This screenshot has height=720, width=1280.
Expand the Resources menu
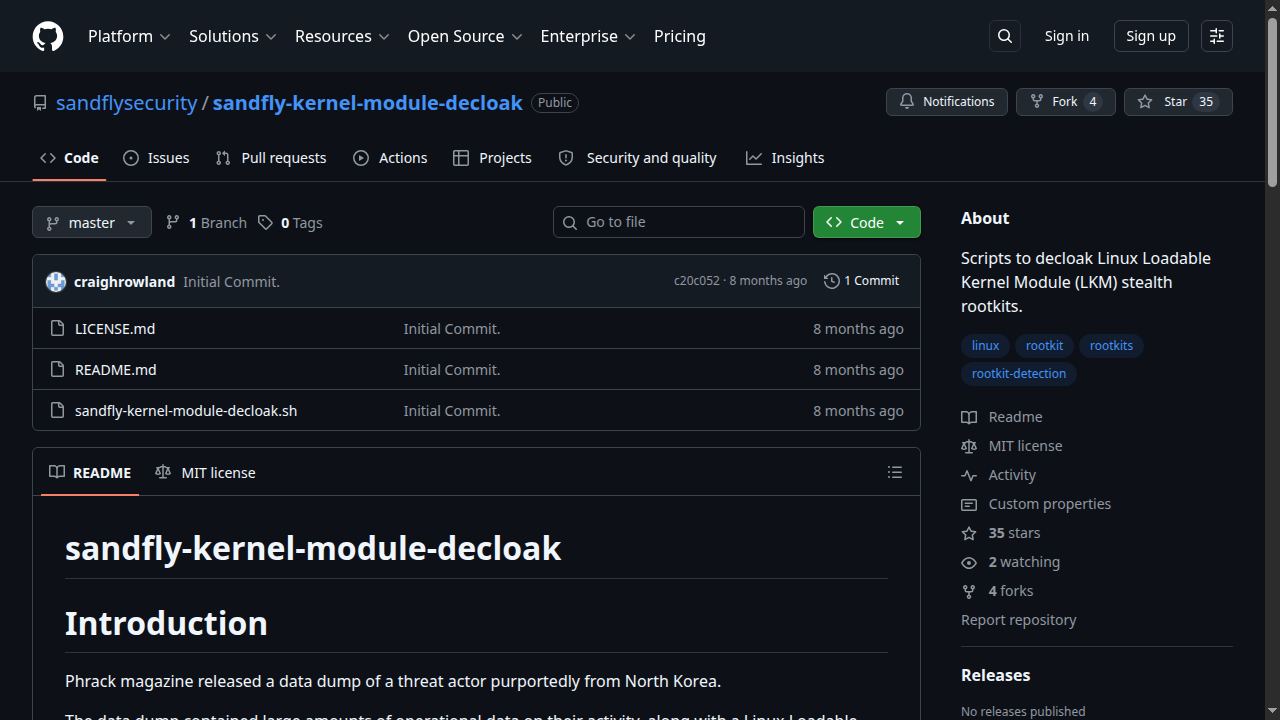pos(342,36)
